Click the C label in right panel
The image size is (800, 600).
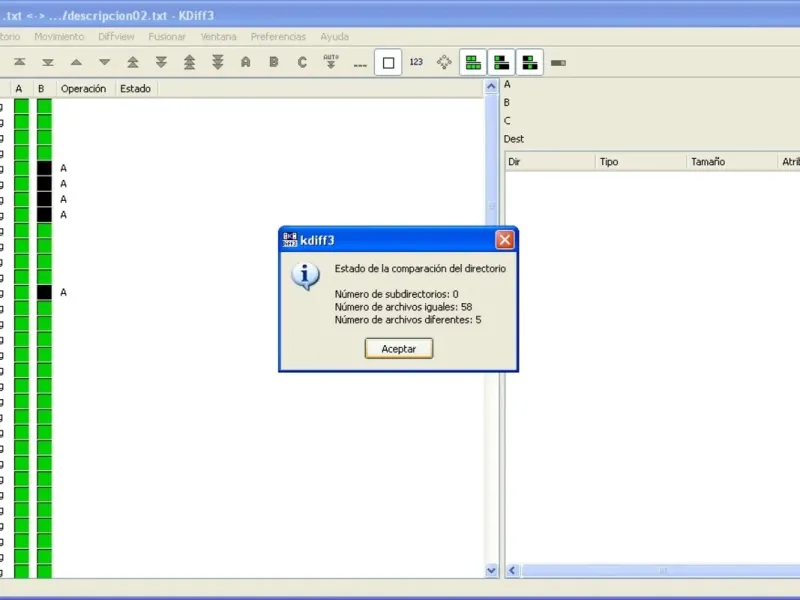(507, 120)
